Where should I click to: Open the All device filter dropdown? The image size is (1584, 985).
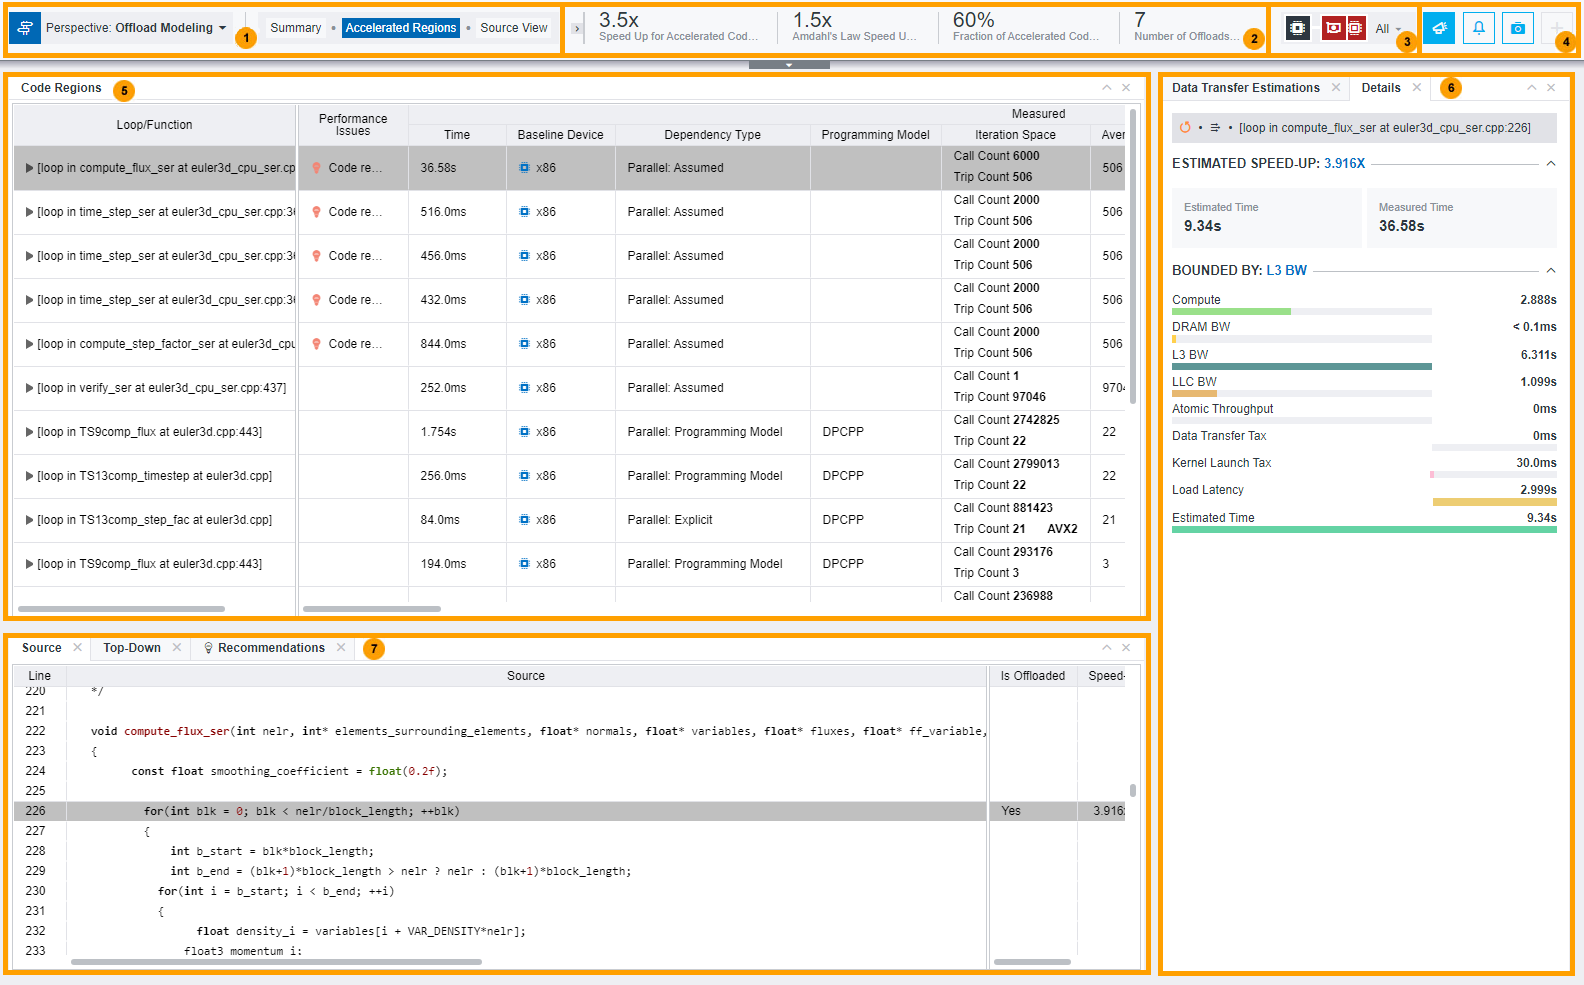click(1388, 29)
